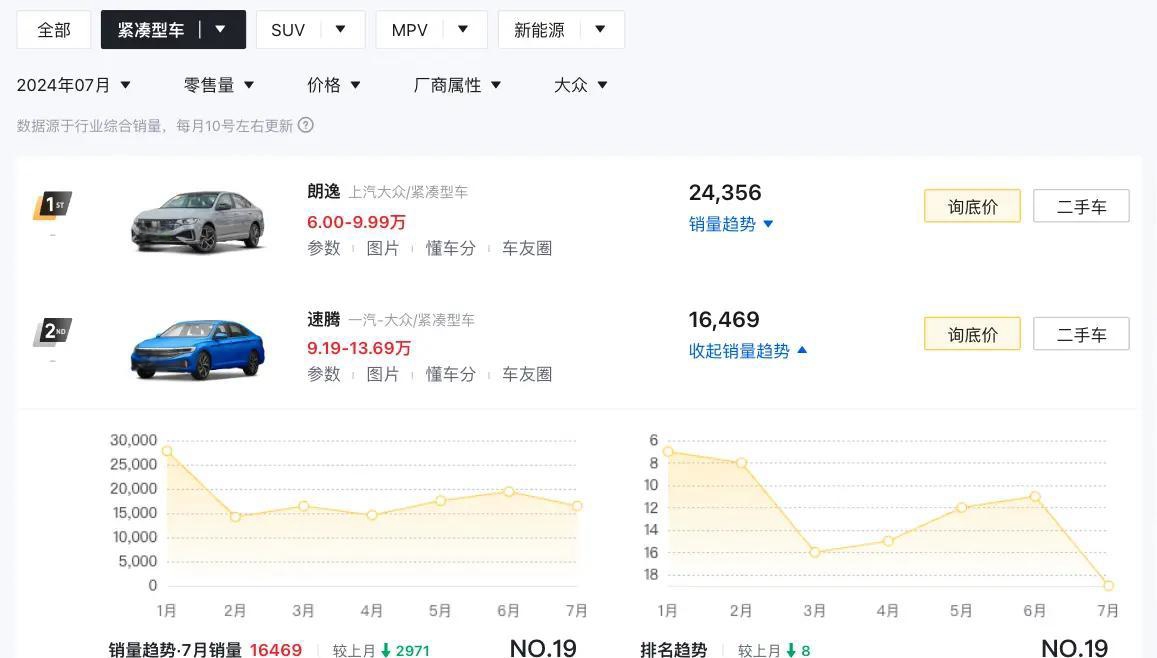Click 二手车 button for 速腾
The width and height of the screenshot is (1157, 658).
pos(1082,333)
